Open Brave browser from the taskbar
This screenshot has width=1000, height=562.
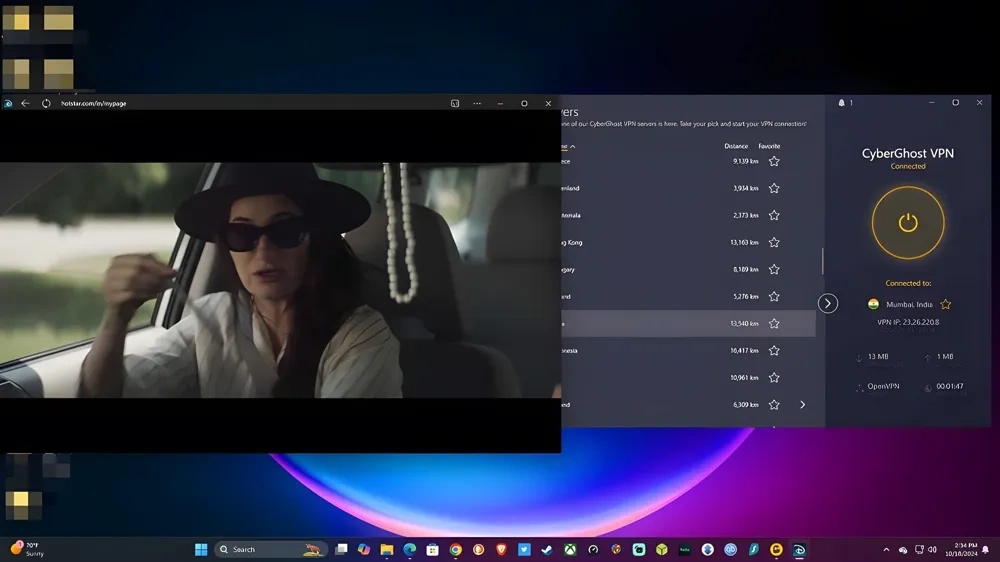click(501, 549)
